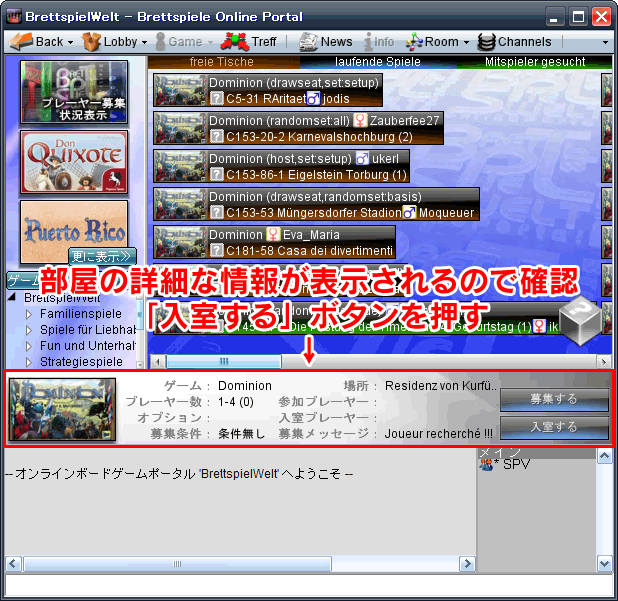Viewport: 618px width, 601px height.
Task: Click the Treff meeting icon
Action: coord(235,41)
